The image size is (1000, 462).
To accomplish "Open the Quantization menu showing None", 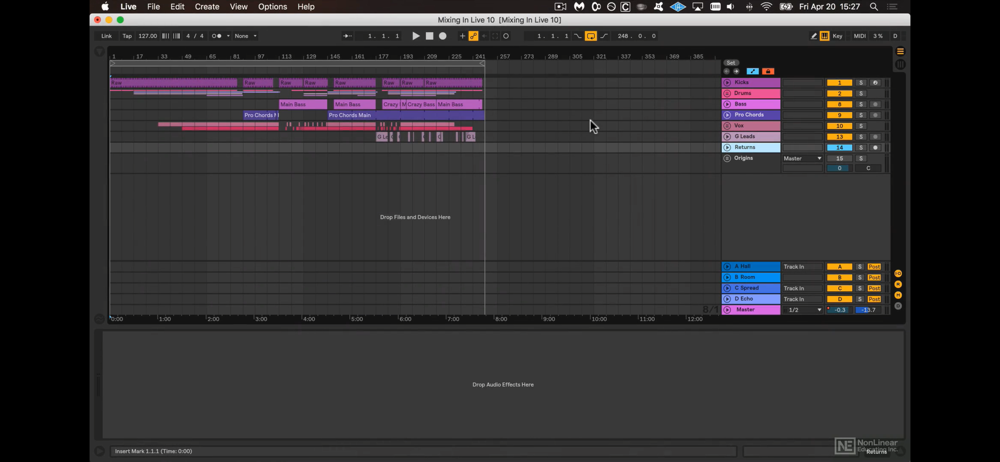I will pos(246,36).
